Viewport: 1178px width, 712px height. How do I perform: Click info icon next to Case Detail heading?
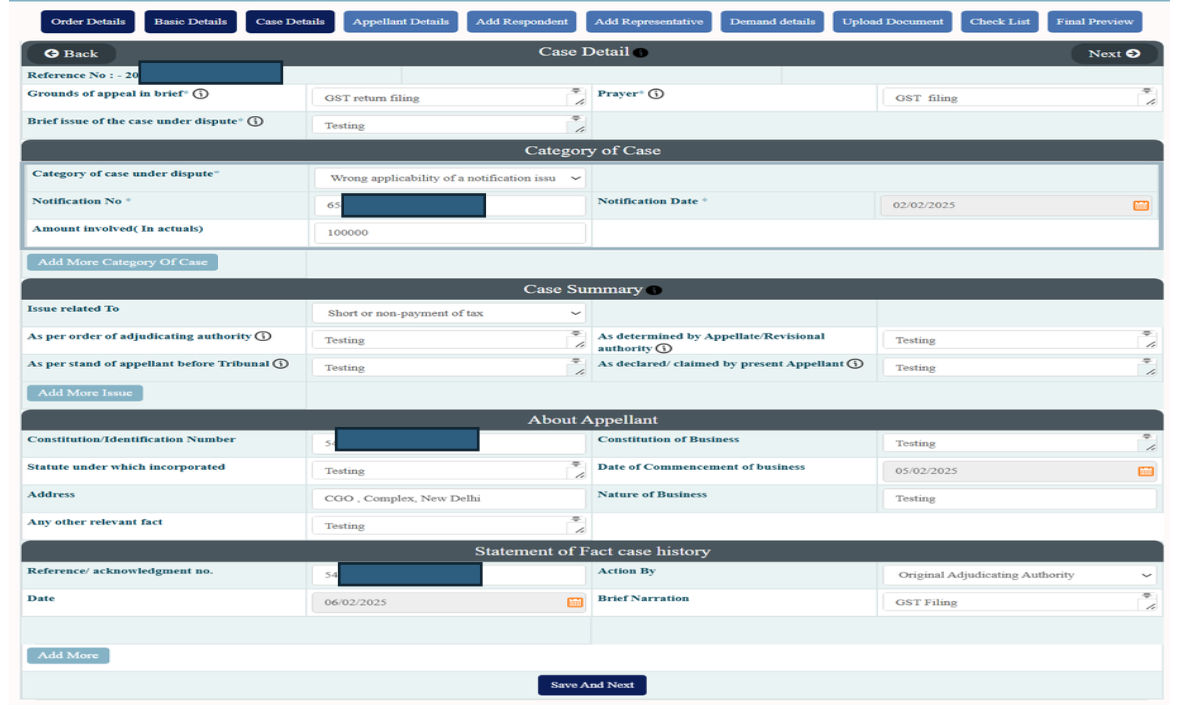(640, 53)
